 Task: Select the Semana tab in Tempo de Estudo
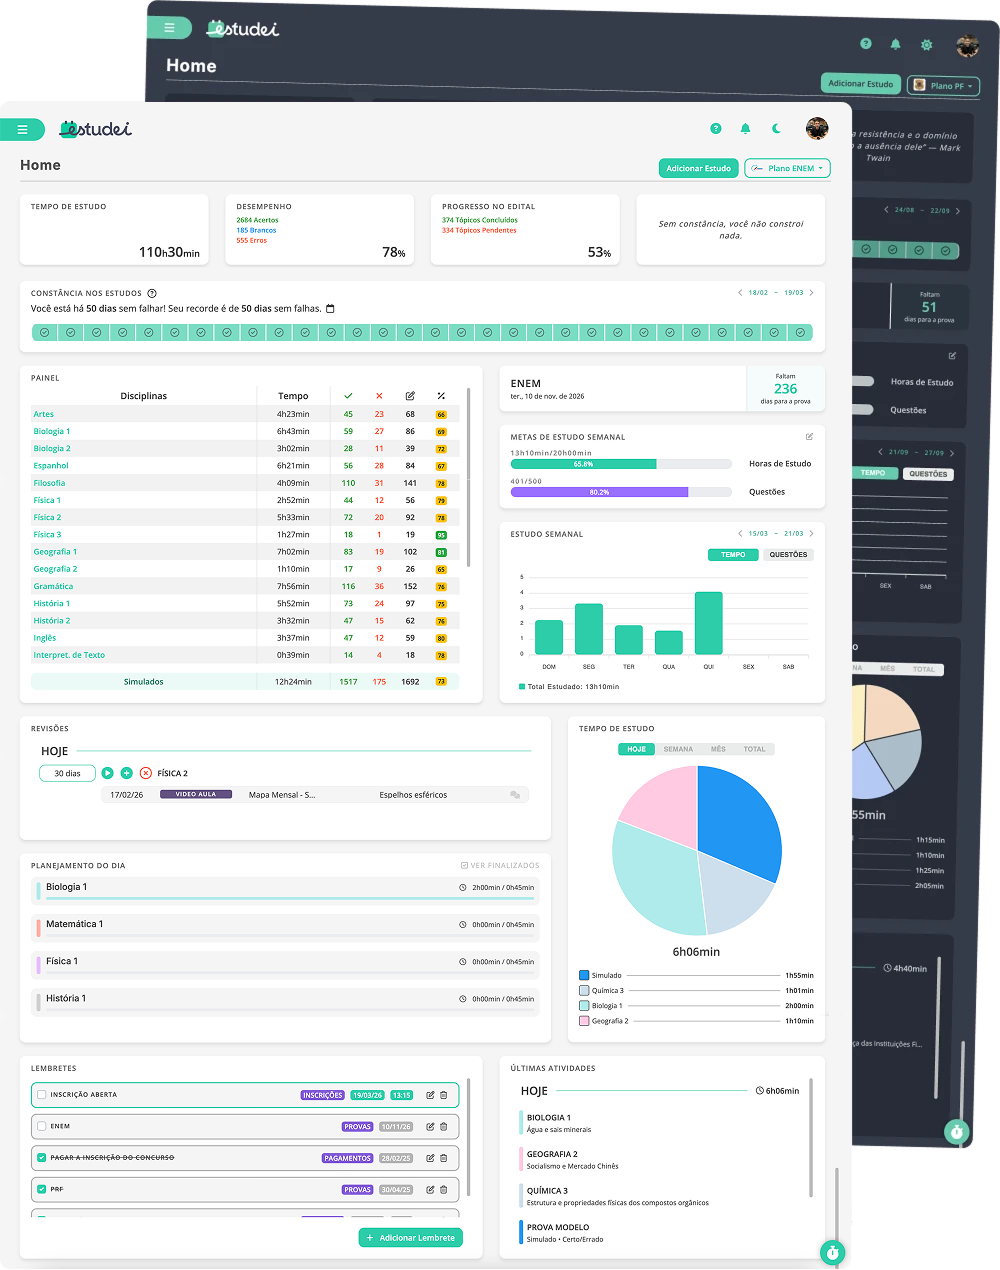678,749
